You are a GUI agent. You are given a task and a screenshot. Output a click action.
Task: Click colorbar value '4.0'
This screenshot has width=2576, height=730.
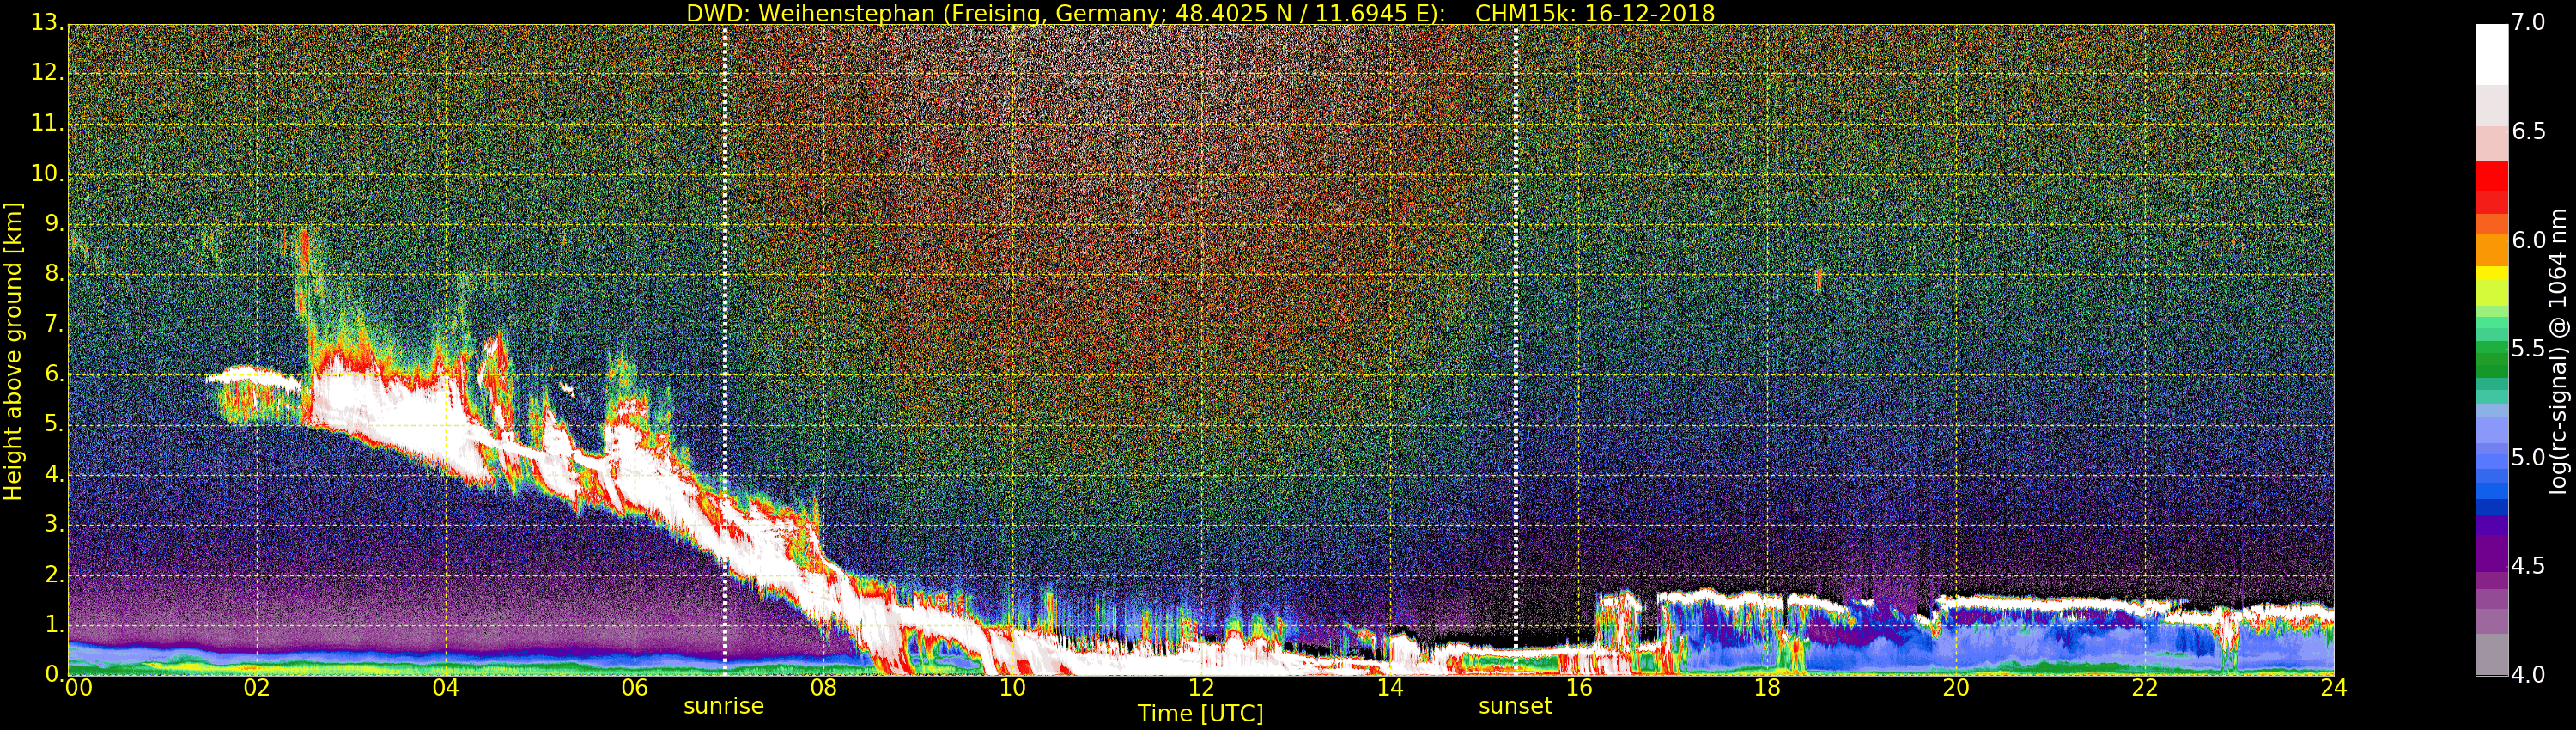point(2529,675)
